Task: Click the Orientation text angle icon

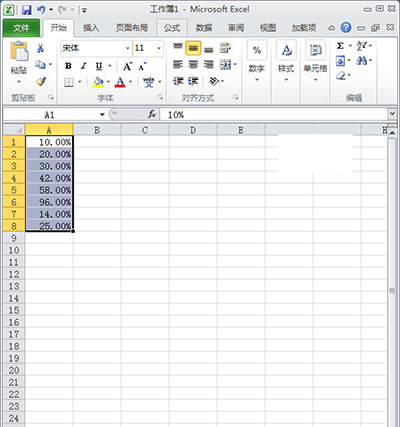Action: tap(214, 81)
